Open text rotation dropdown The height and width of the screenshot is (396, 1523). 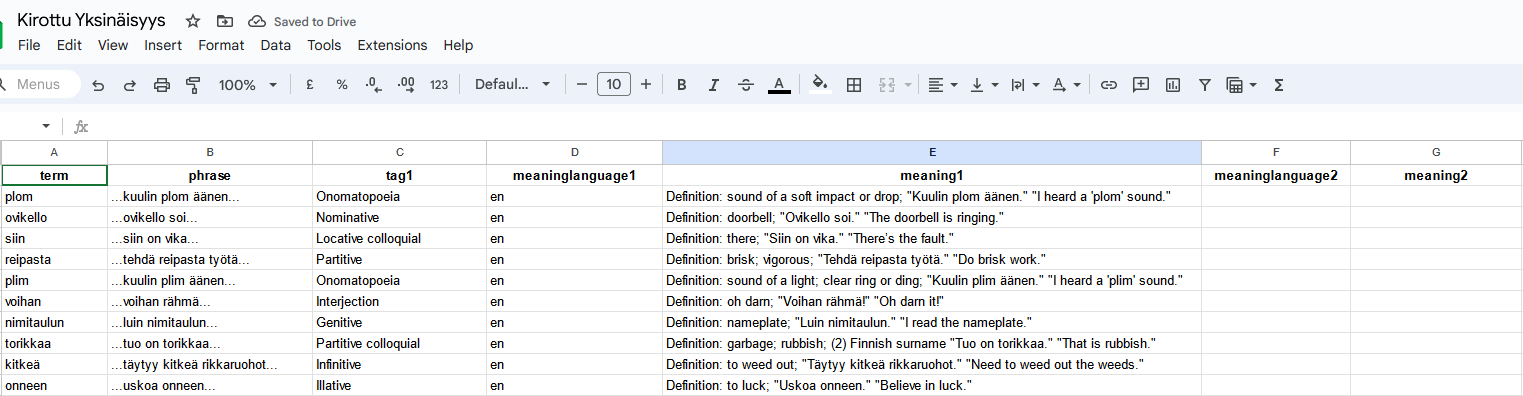click(1066, 85)
